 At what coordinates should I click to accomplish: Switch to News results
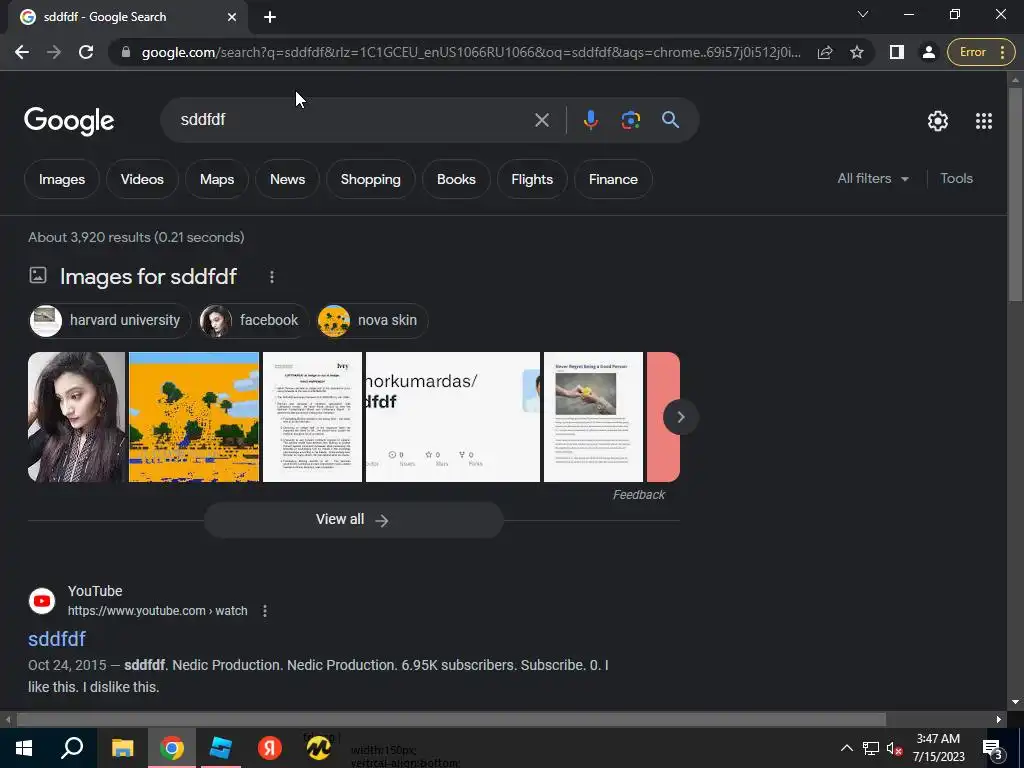[x=287, y=179]
